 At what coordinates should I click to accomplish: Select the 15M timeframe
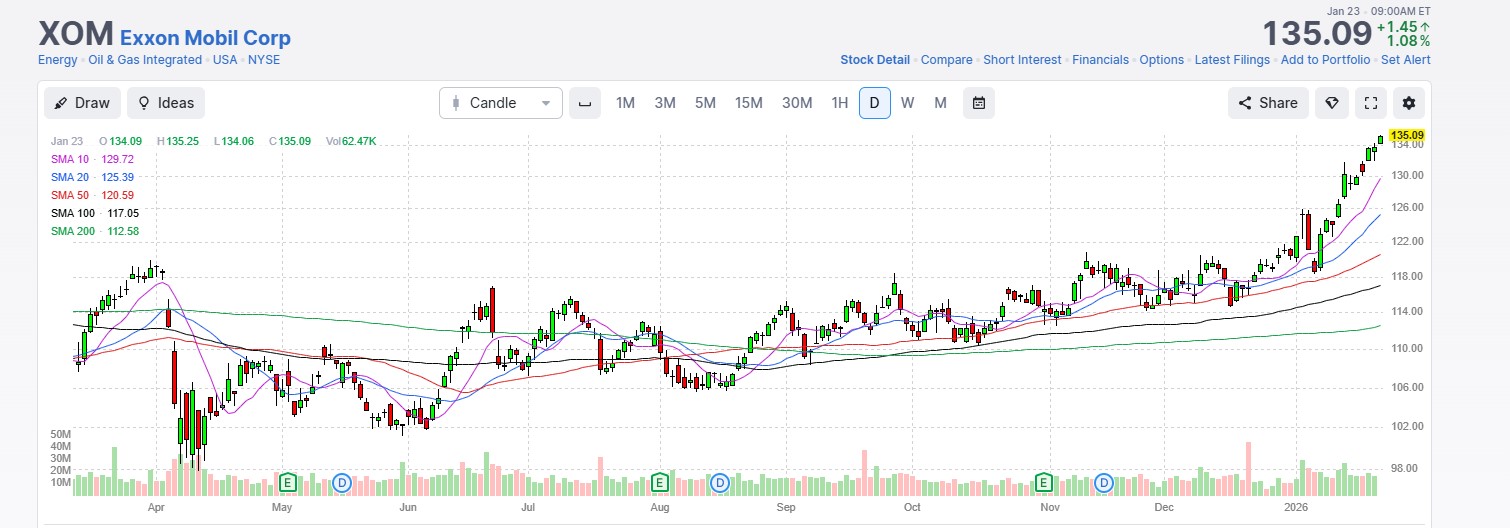748,103
